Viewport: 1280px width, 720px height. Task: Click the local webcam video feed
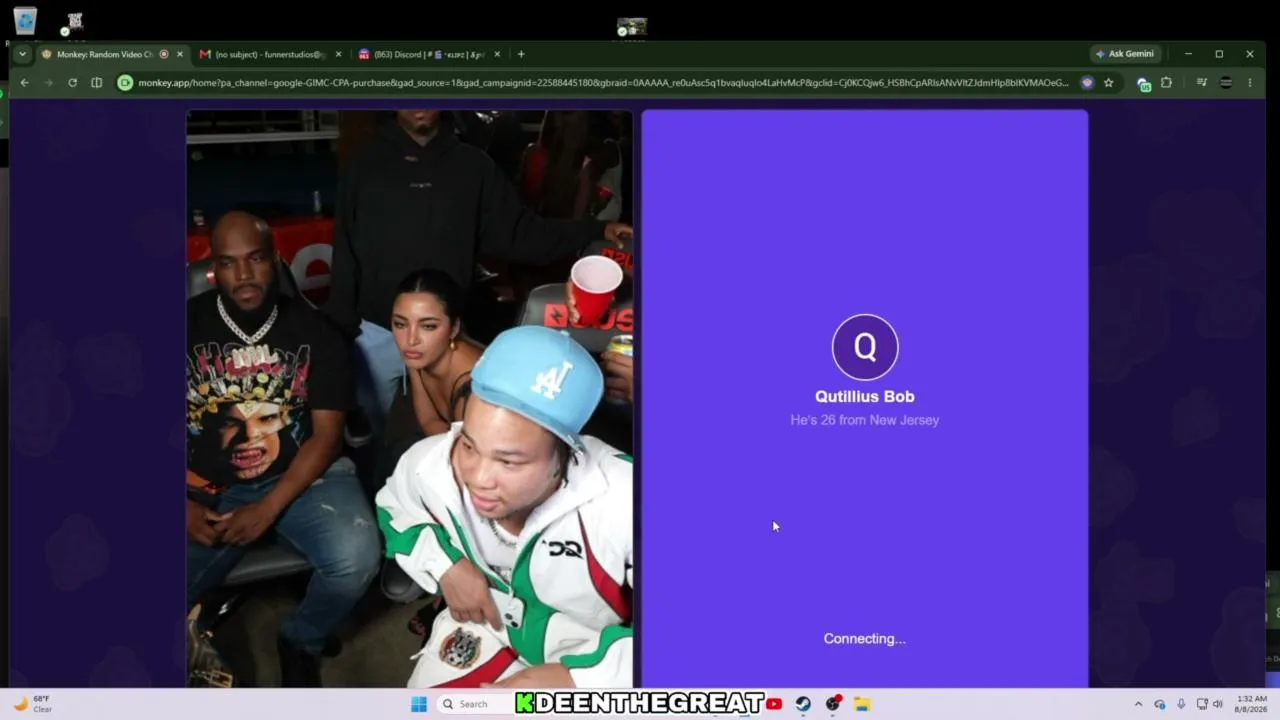tap(409, 399)
